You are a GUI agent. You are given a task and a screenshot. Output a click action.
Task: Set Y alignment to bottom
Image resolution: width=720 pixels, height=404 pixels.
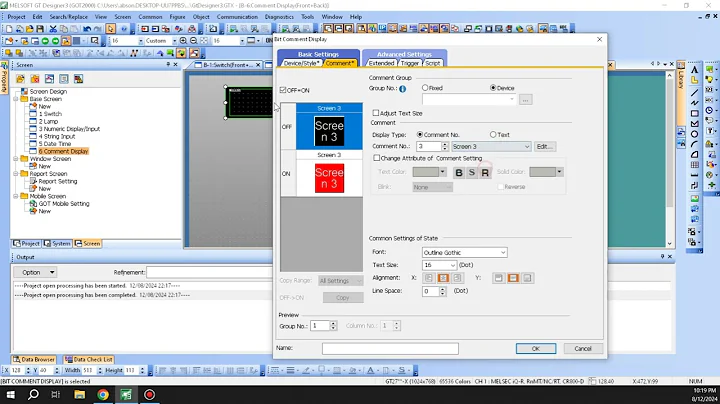(x=527, y=278)
